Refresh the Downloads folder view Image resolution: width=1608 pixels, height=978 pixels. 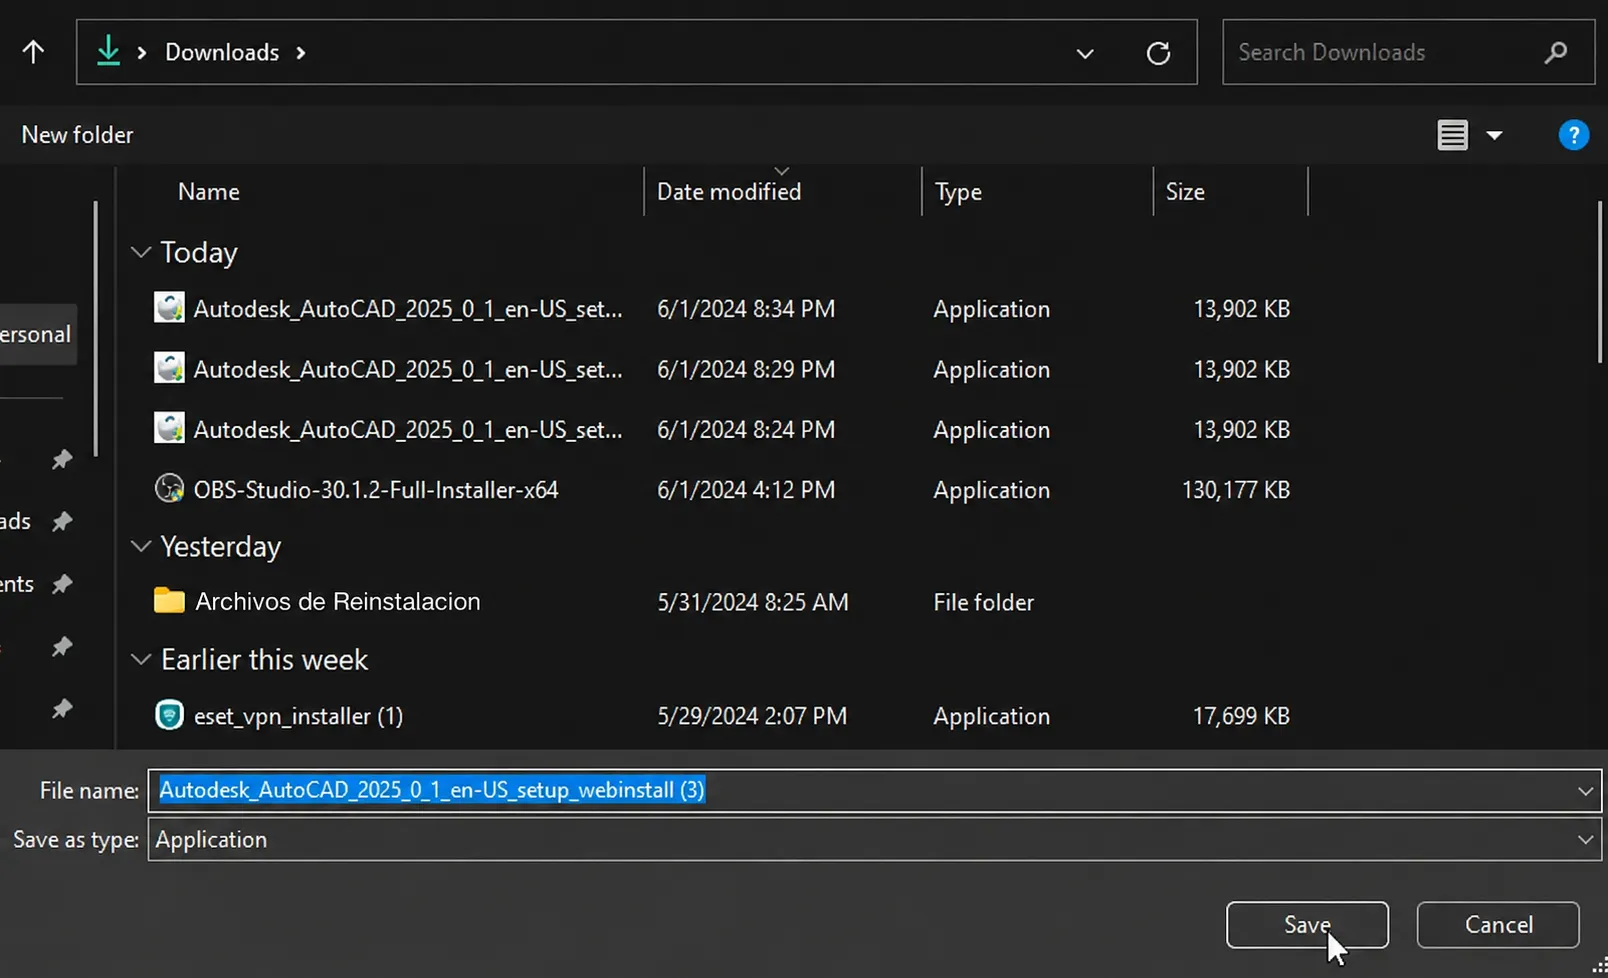(1158, 53)
